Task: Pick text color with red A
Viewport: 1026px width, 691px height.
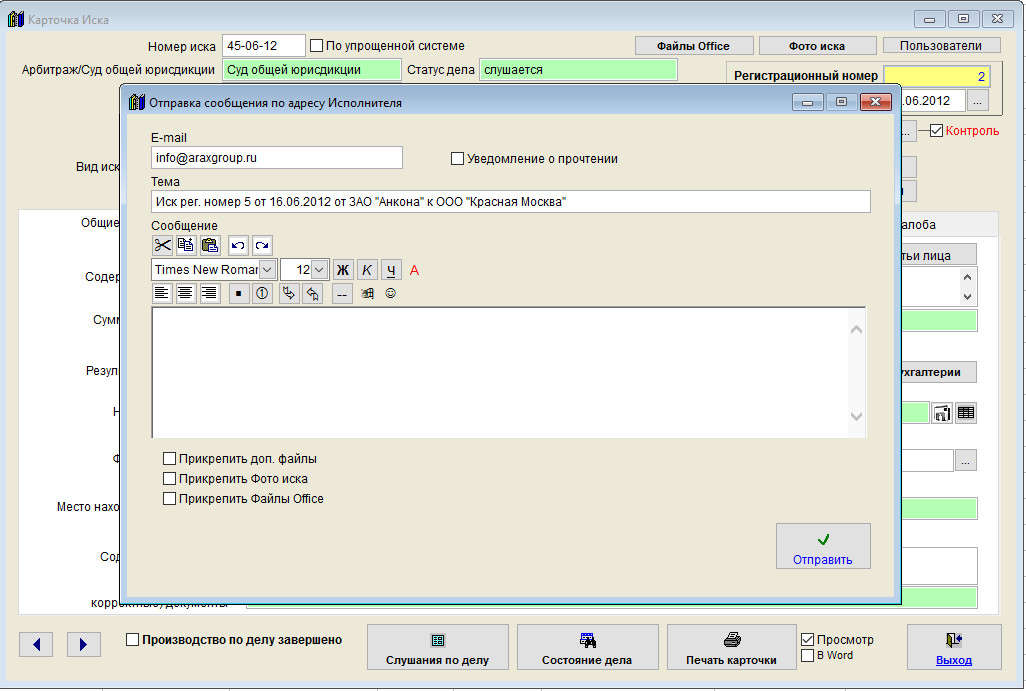Action: [x=415, y=270]
